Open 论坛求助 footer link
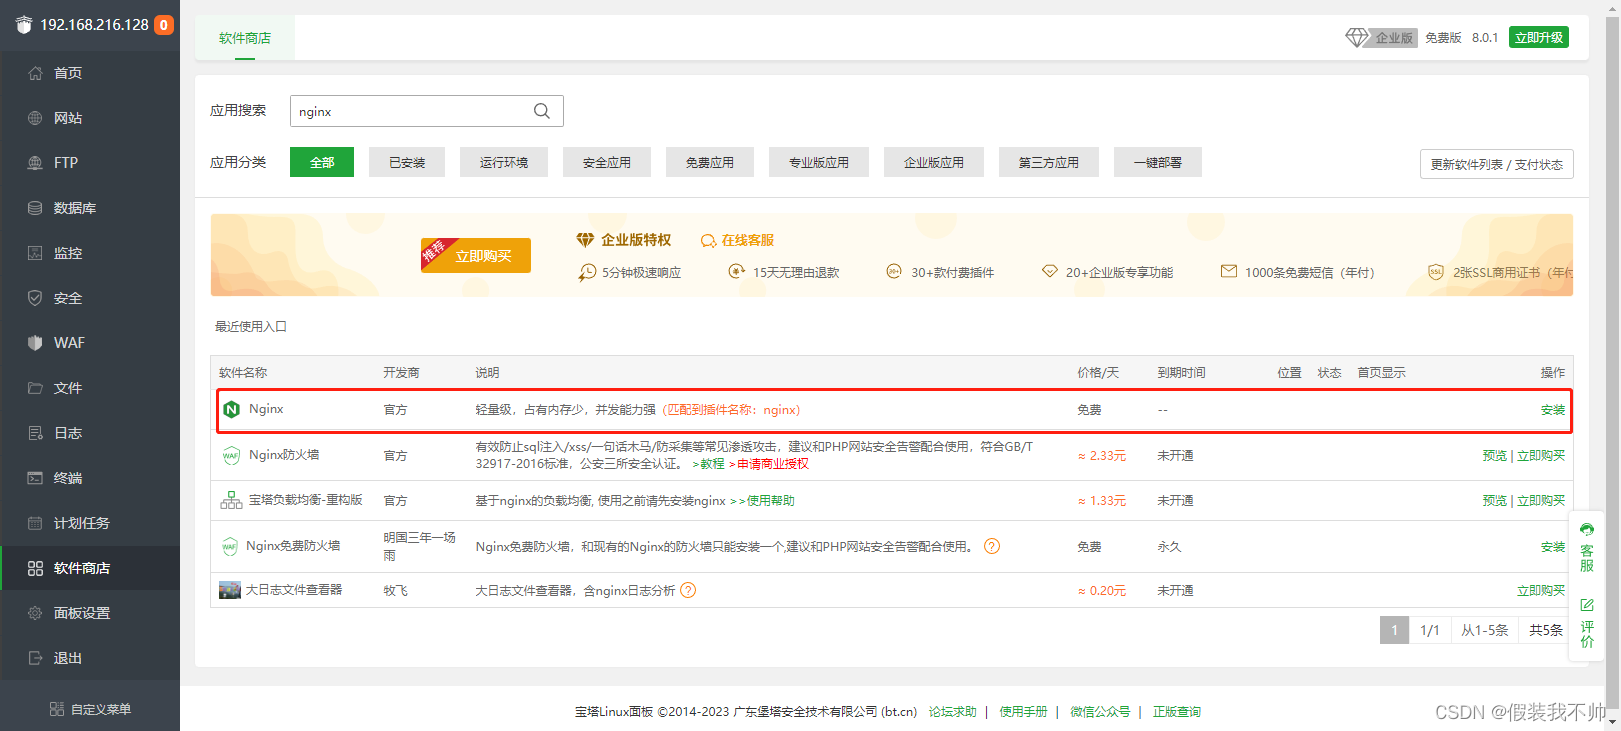The image size is (1621, 731). (952, 712)
